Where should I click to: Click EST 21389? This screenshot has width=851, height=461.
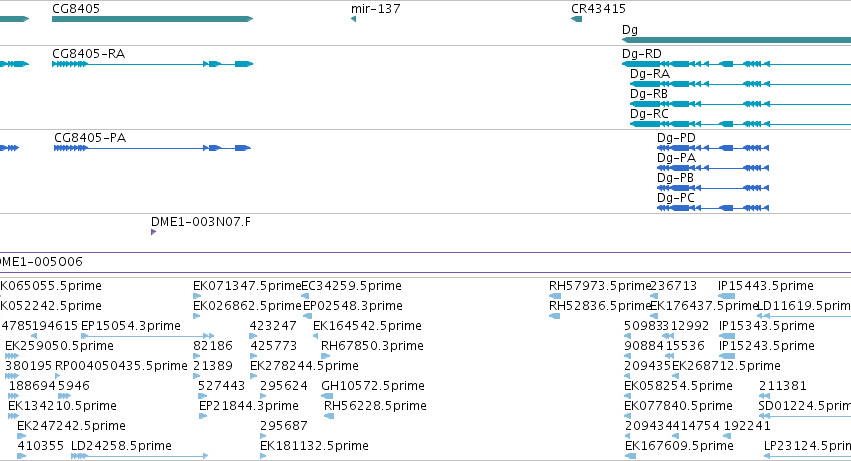(x=213, y=366)
